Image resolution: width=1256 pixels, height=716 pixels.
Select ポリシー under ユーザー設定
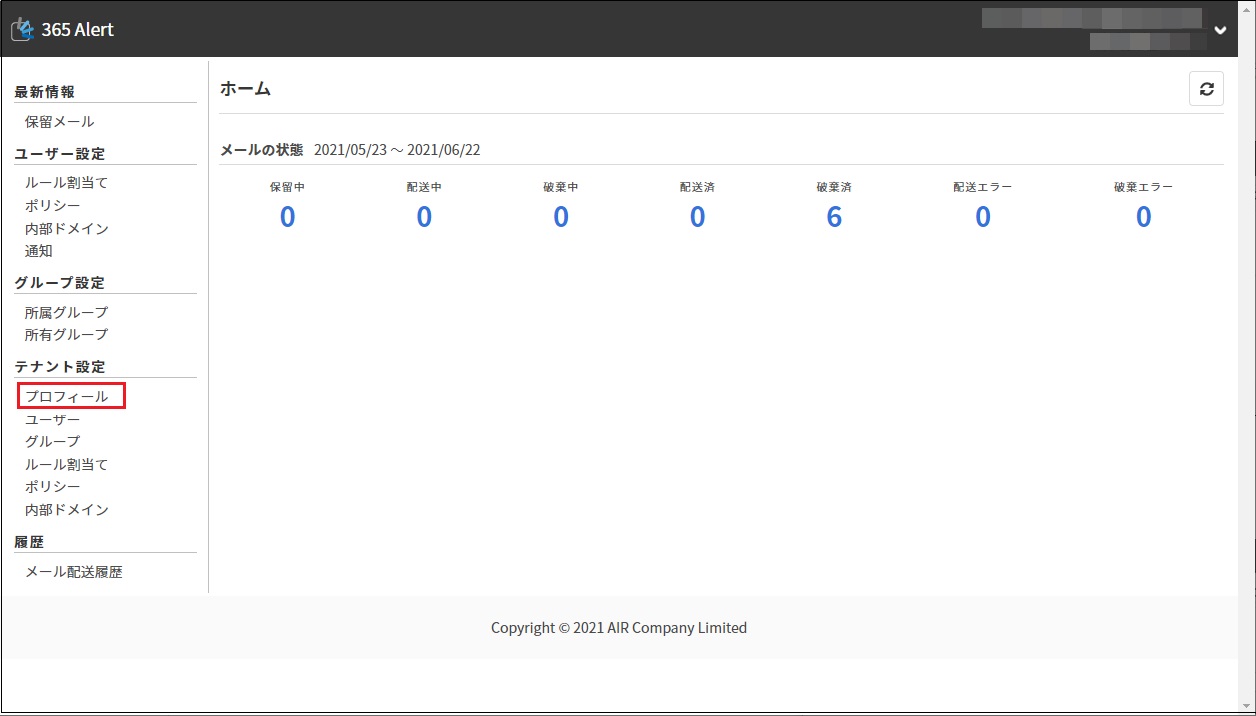(52, 206)
